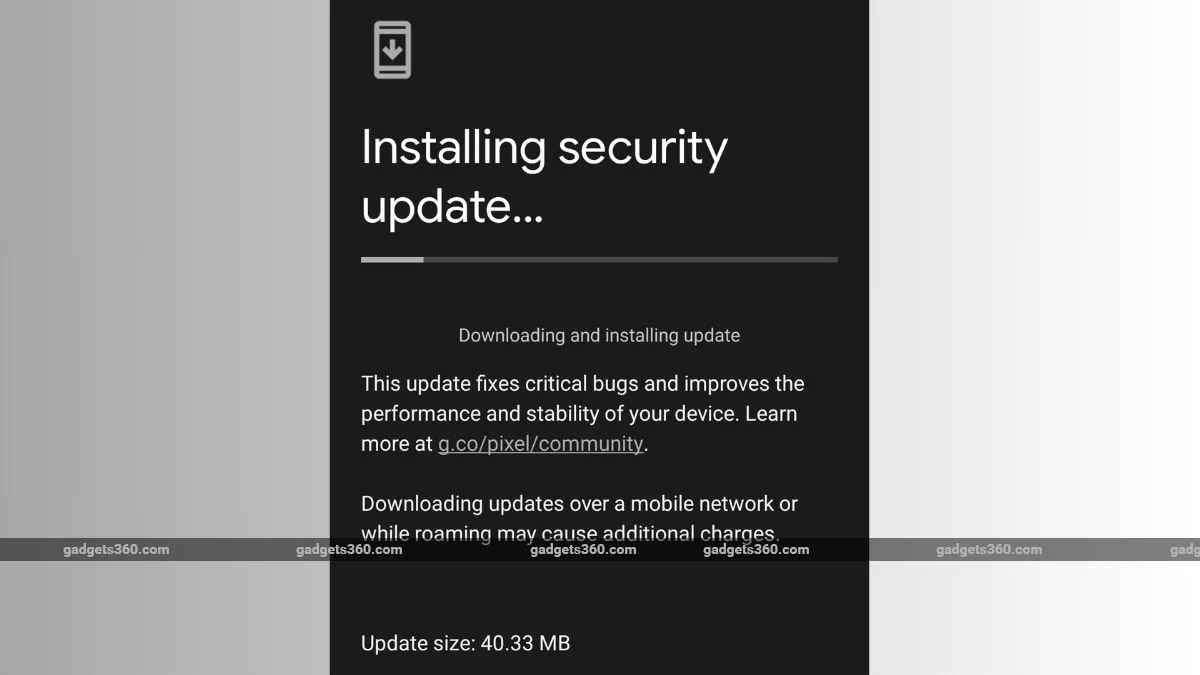Click the filled portion of the progress bar
This screenshot has height=675, width=1200.
392,260
